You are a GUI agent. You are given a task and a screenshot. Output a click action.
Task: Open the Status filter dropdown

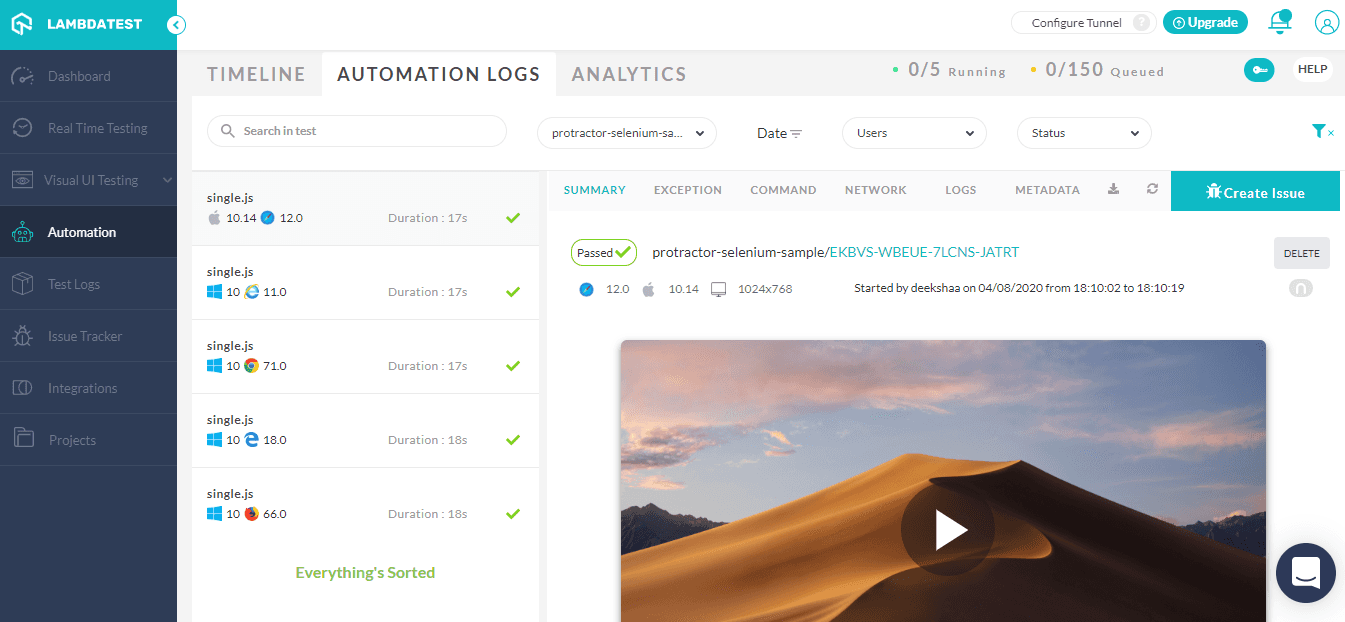1083,132
